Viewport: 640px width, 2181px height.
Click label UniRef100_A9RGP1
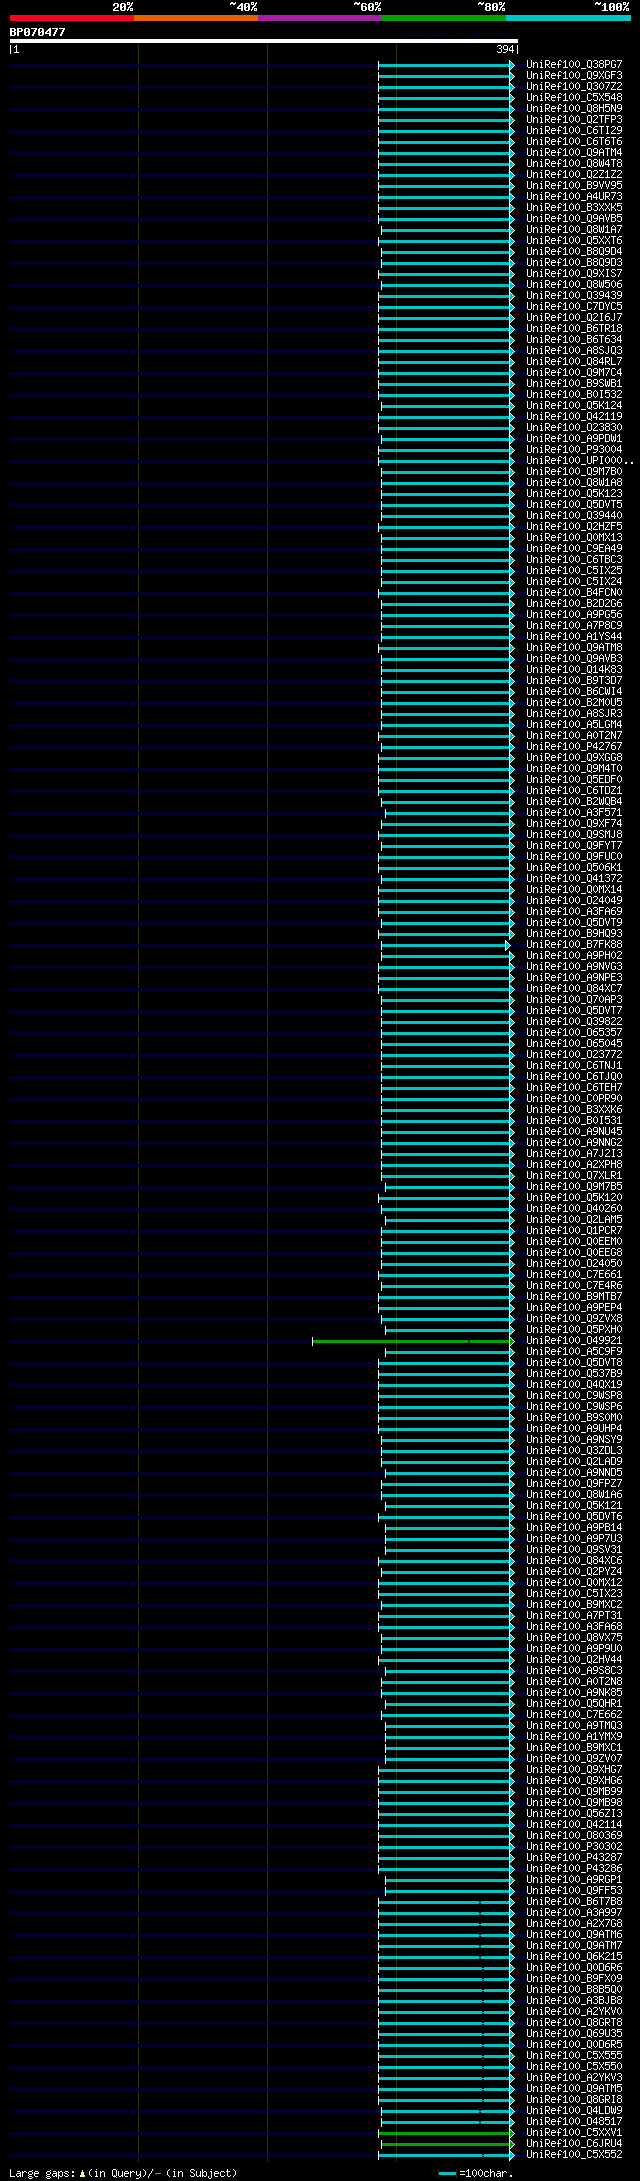point(574,1879)
